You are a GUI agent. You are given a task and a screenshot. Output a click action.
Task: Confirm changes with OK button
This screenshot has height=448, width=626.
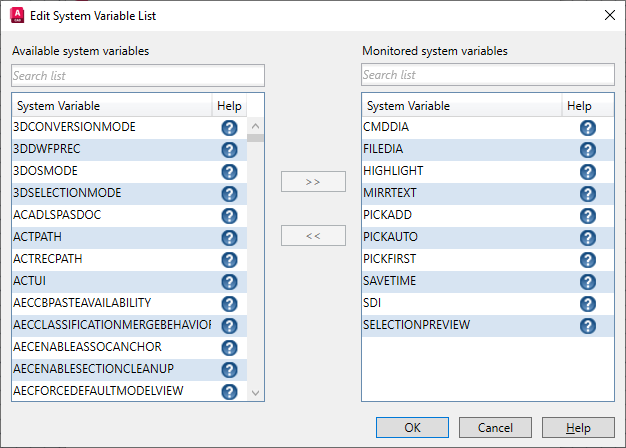(413, 428)
